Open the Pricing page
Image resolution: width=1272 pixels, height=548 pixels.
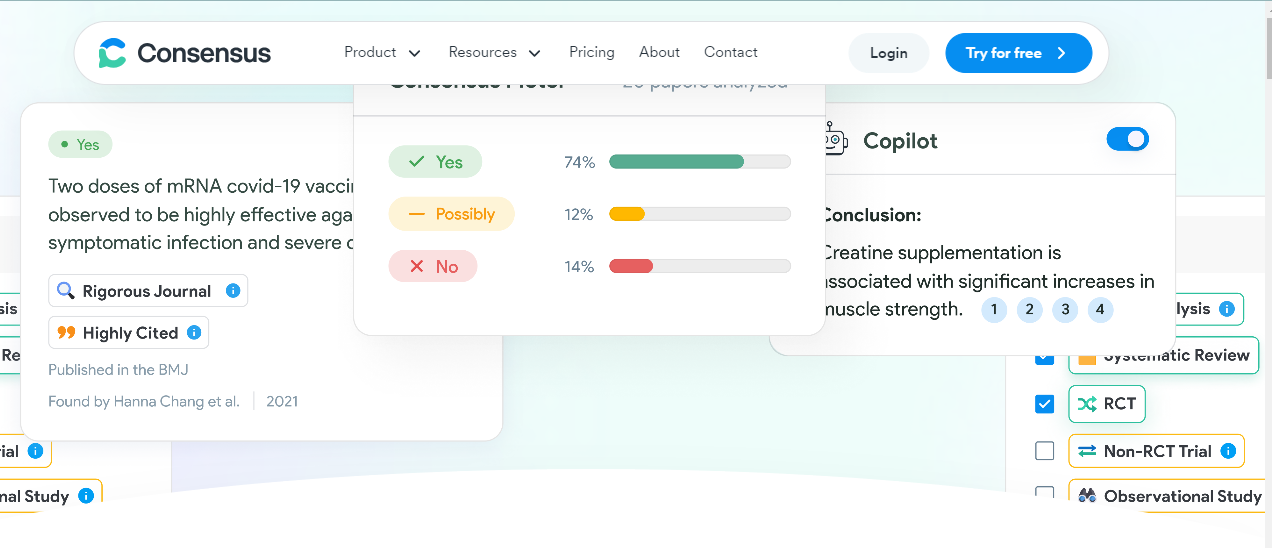point(592,52)
